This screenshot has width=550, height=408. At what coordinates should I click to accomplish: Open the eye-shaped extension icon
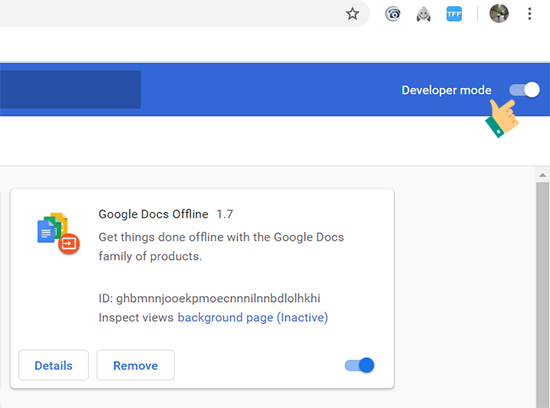393,14
